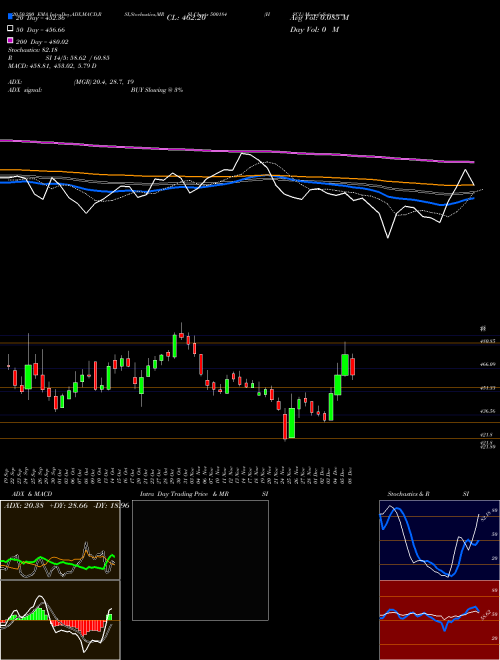The height and width of the screenshot is (660, 500).
Task: Click the magenta 200 day moving average line
Action: [x=237, y=151]
